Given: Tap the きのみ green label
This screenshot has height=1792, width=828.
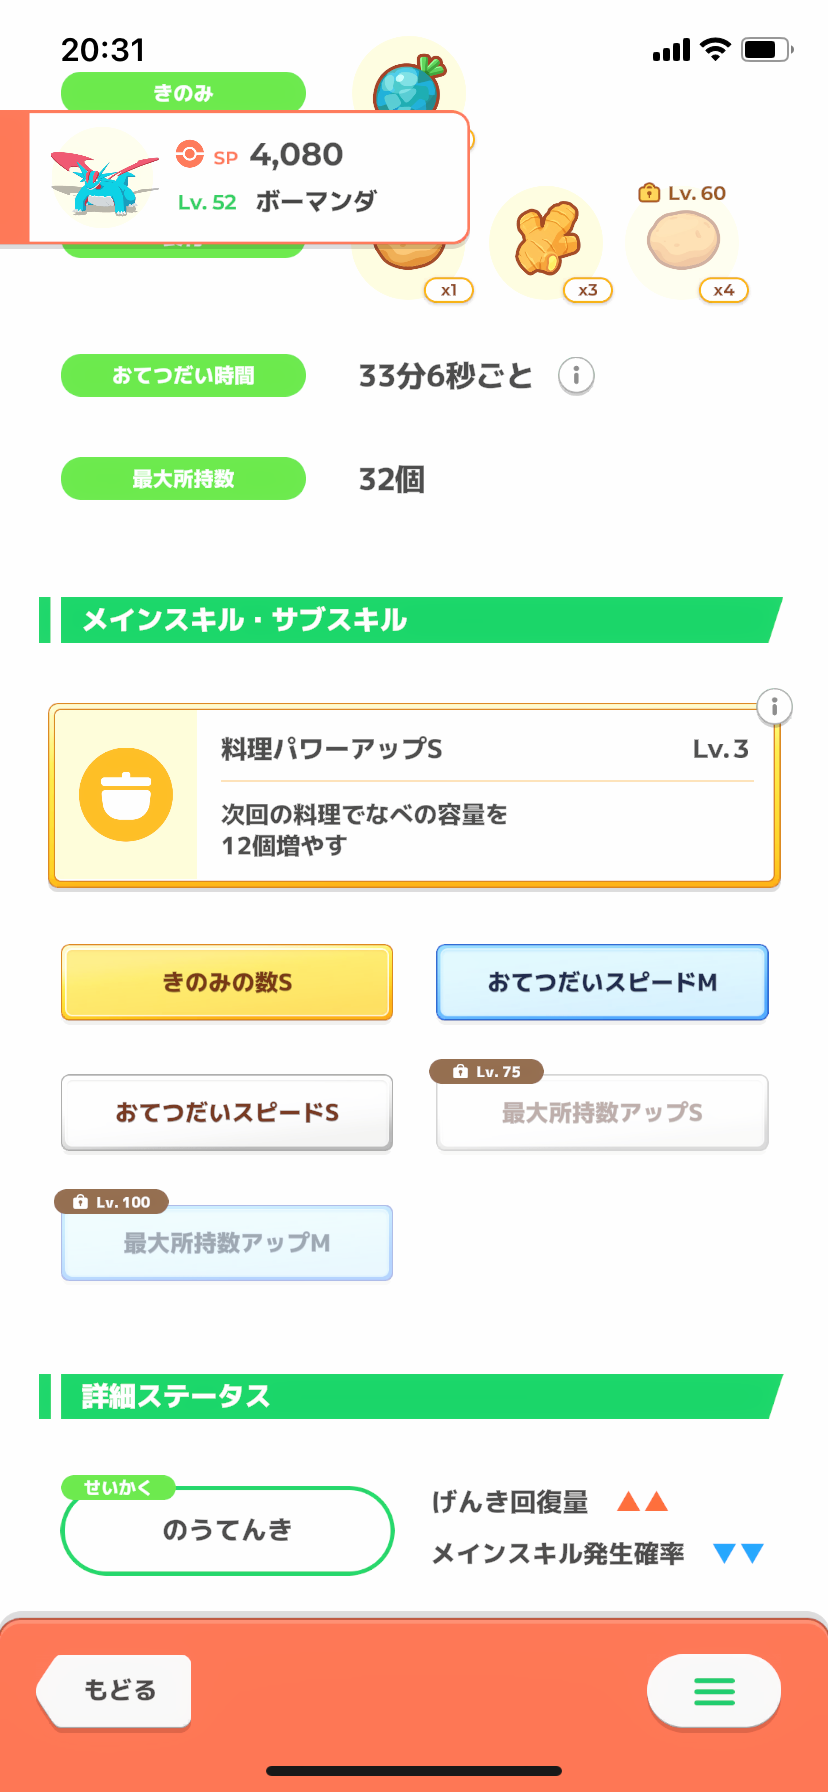Looking at the screenshot, I should [x=183, y=92].
